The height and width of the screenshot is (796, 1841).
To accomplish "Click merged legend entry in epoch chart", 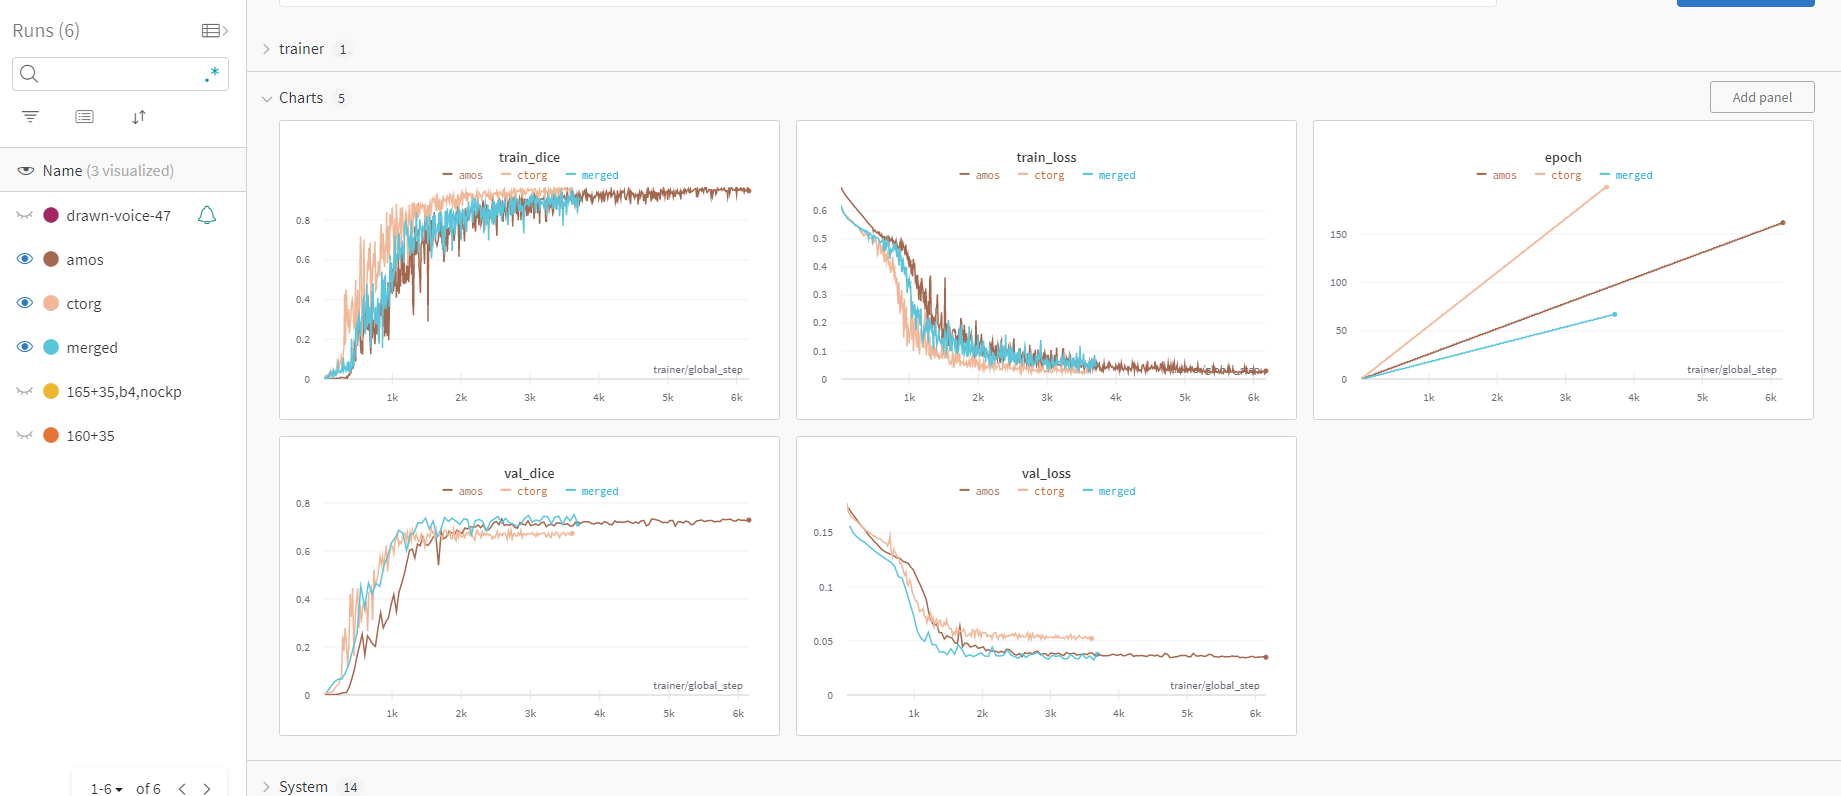I will pos(1626,175).
